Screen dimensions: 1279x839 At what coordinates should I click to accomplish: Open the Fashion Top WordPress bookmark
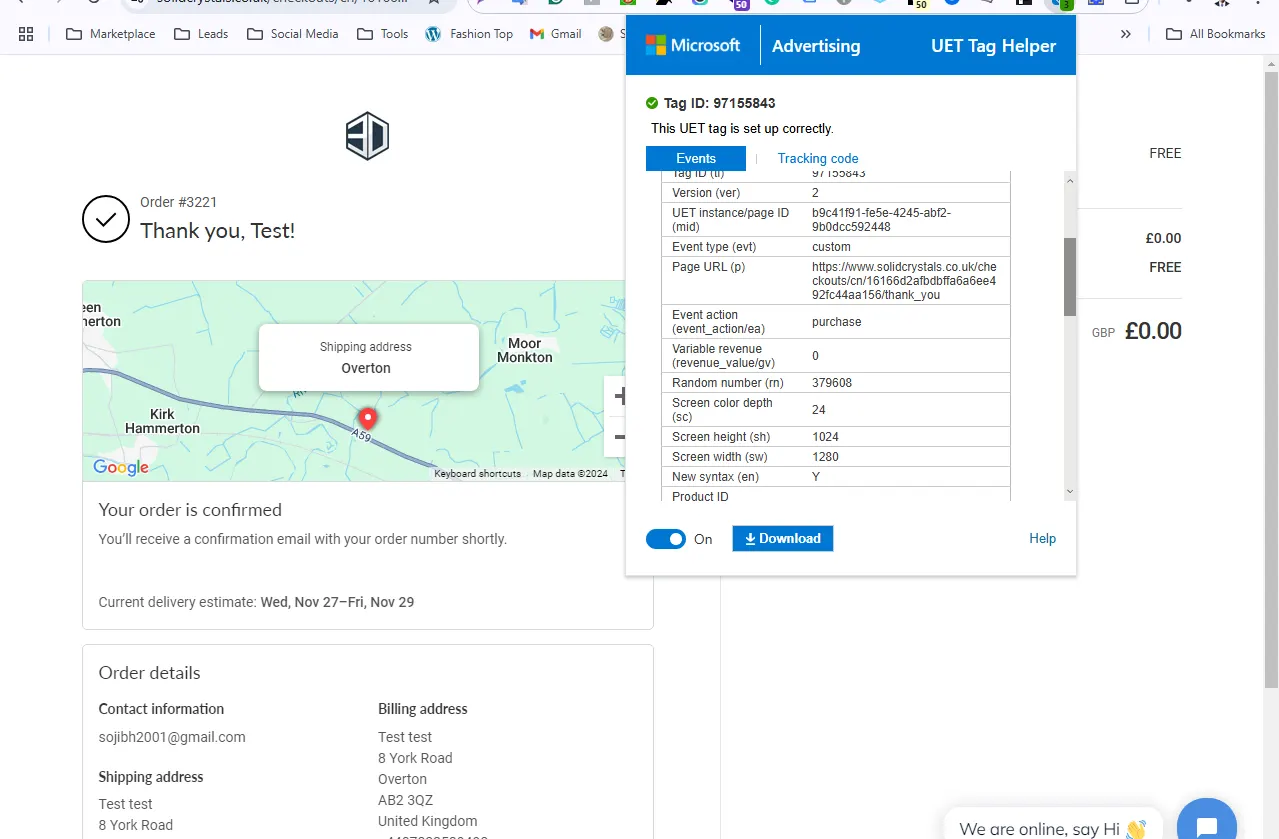[x=469, y=34]
